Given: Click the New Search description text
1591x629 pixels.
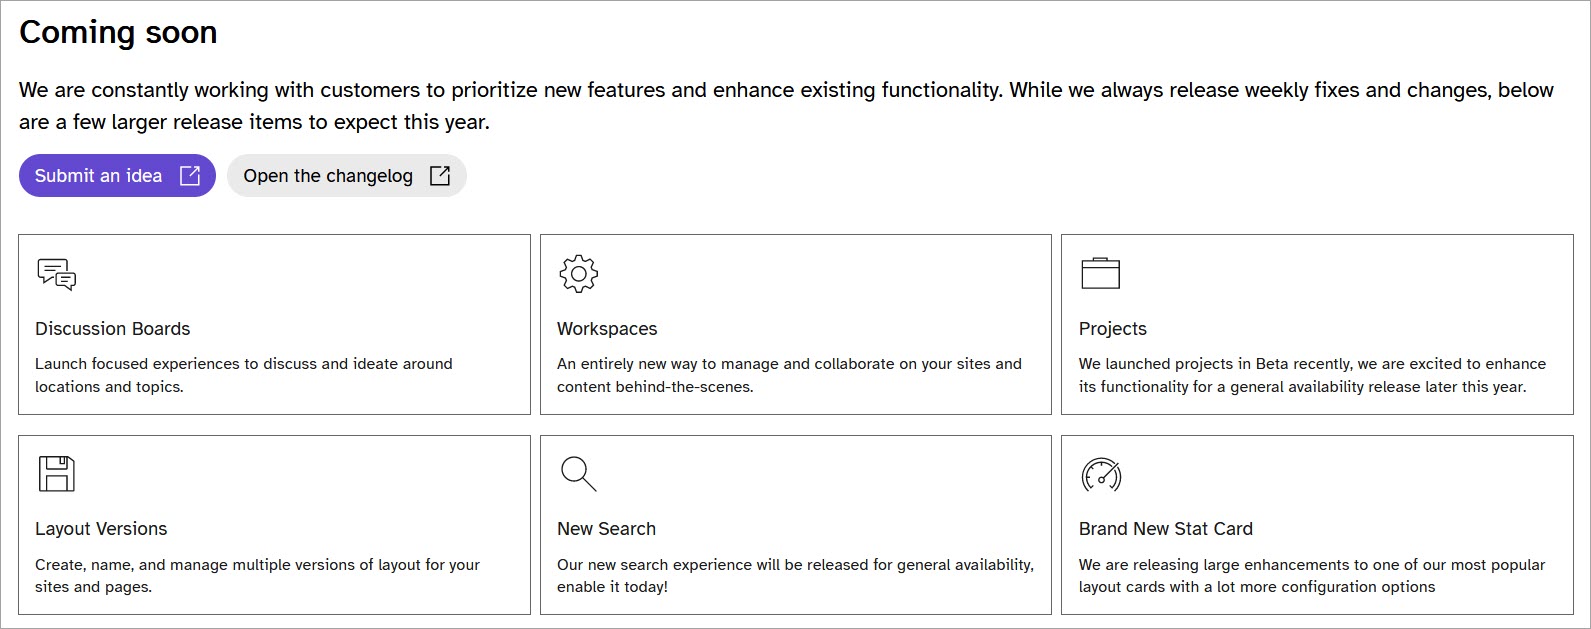Looking at the screenshot, I should point(795,575).
